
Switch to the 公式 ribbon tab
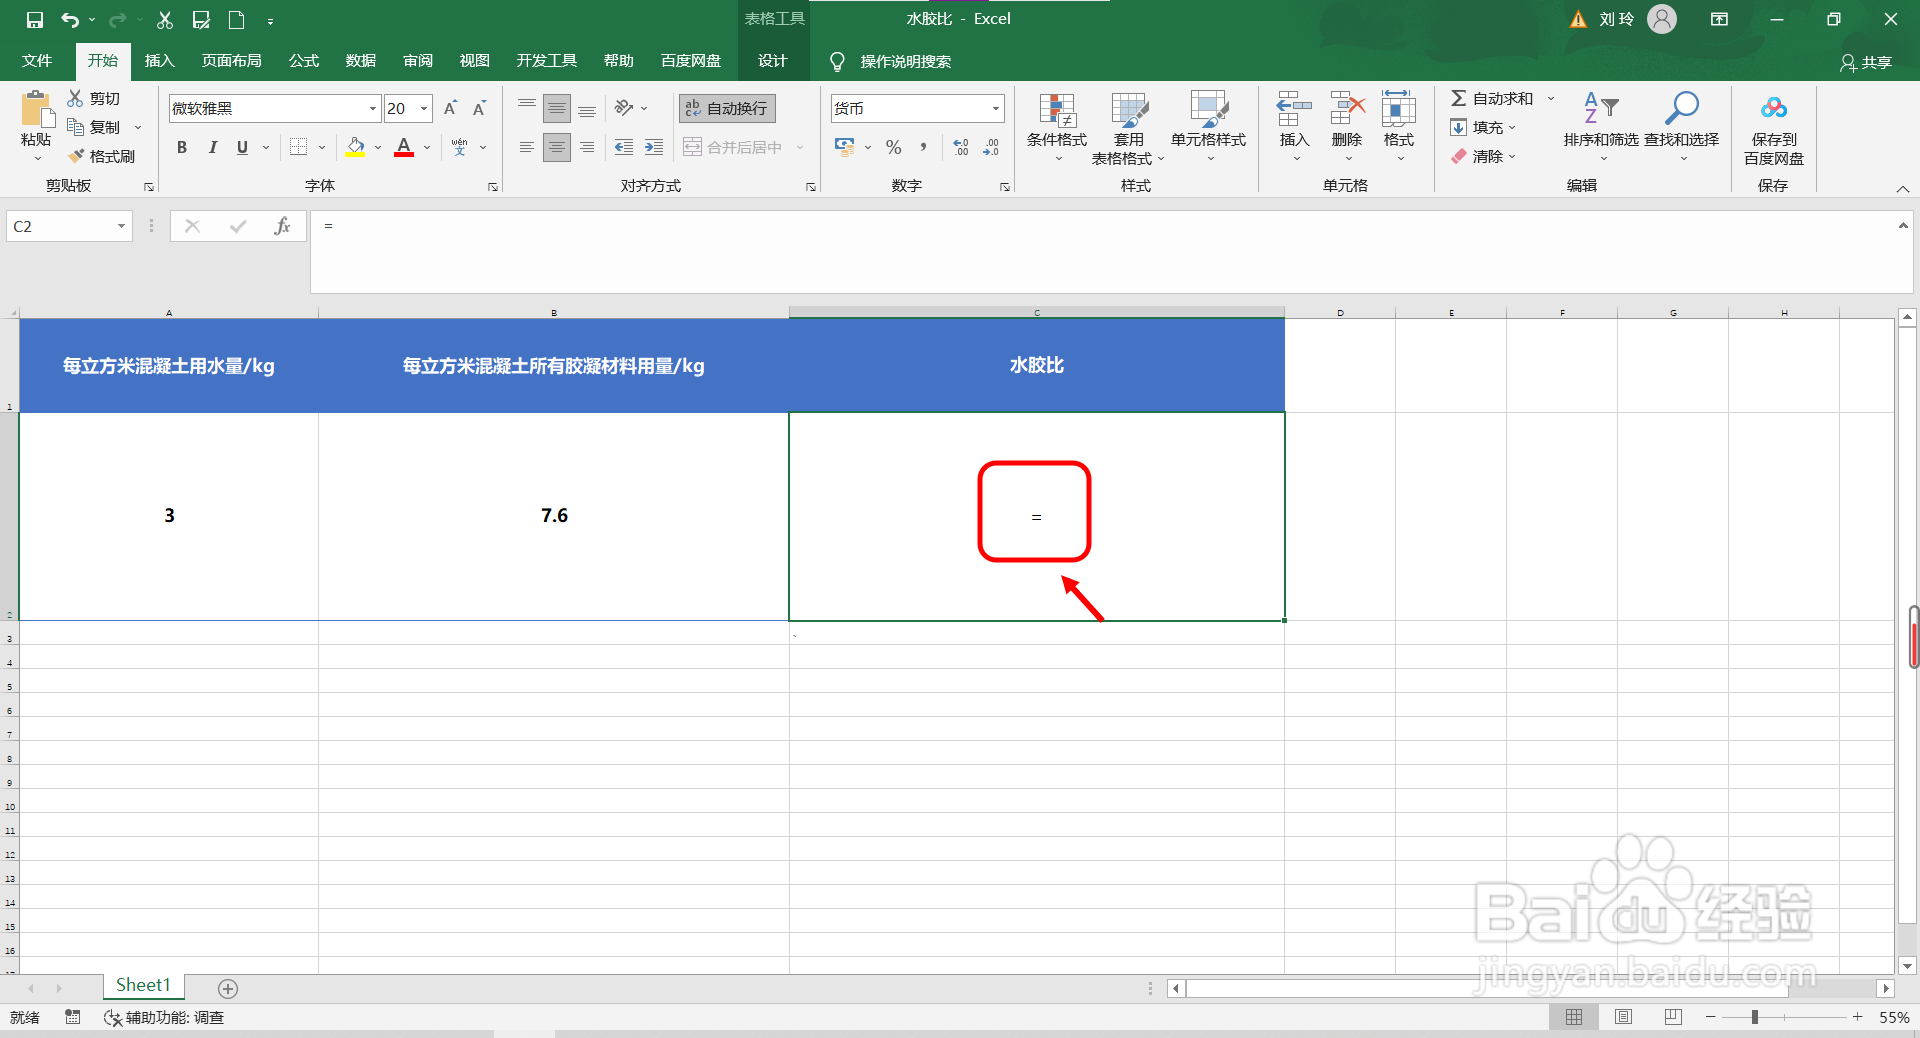[303, 60]
